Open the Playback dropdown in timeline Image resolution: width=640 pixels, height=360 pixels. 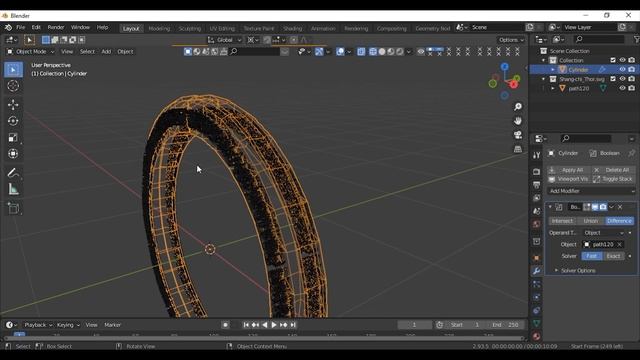coord(38,325)
